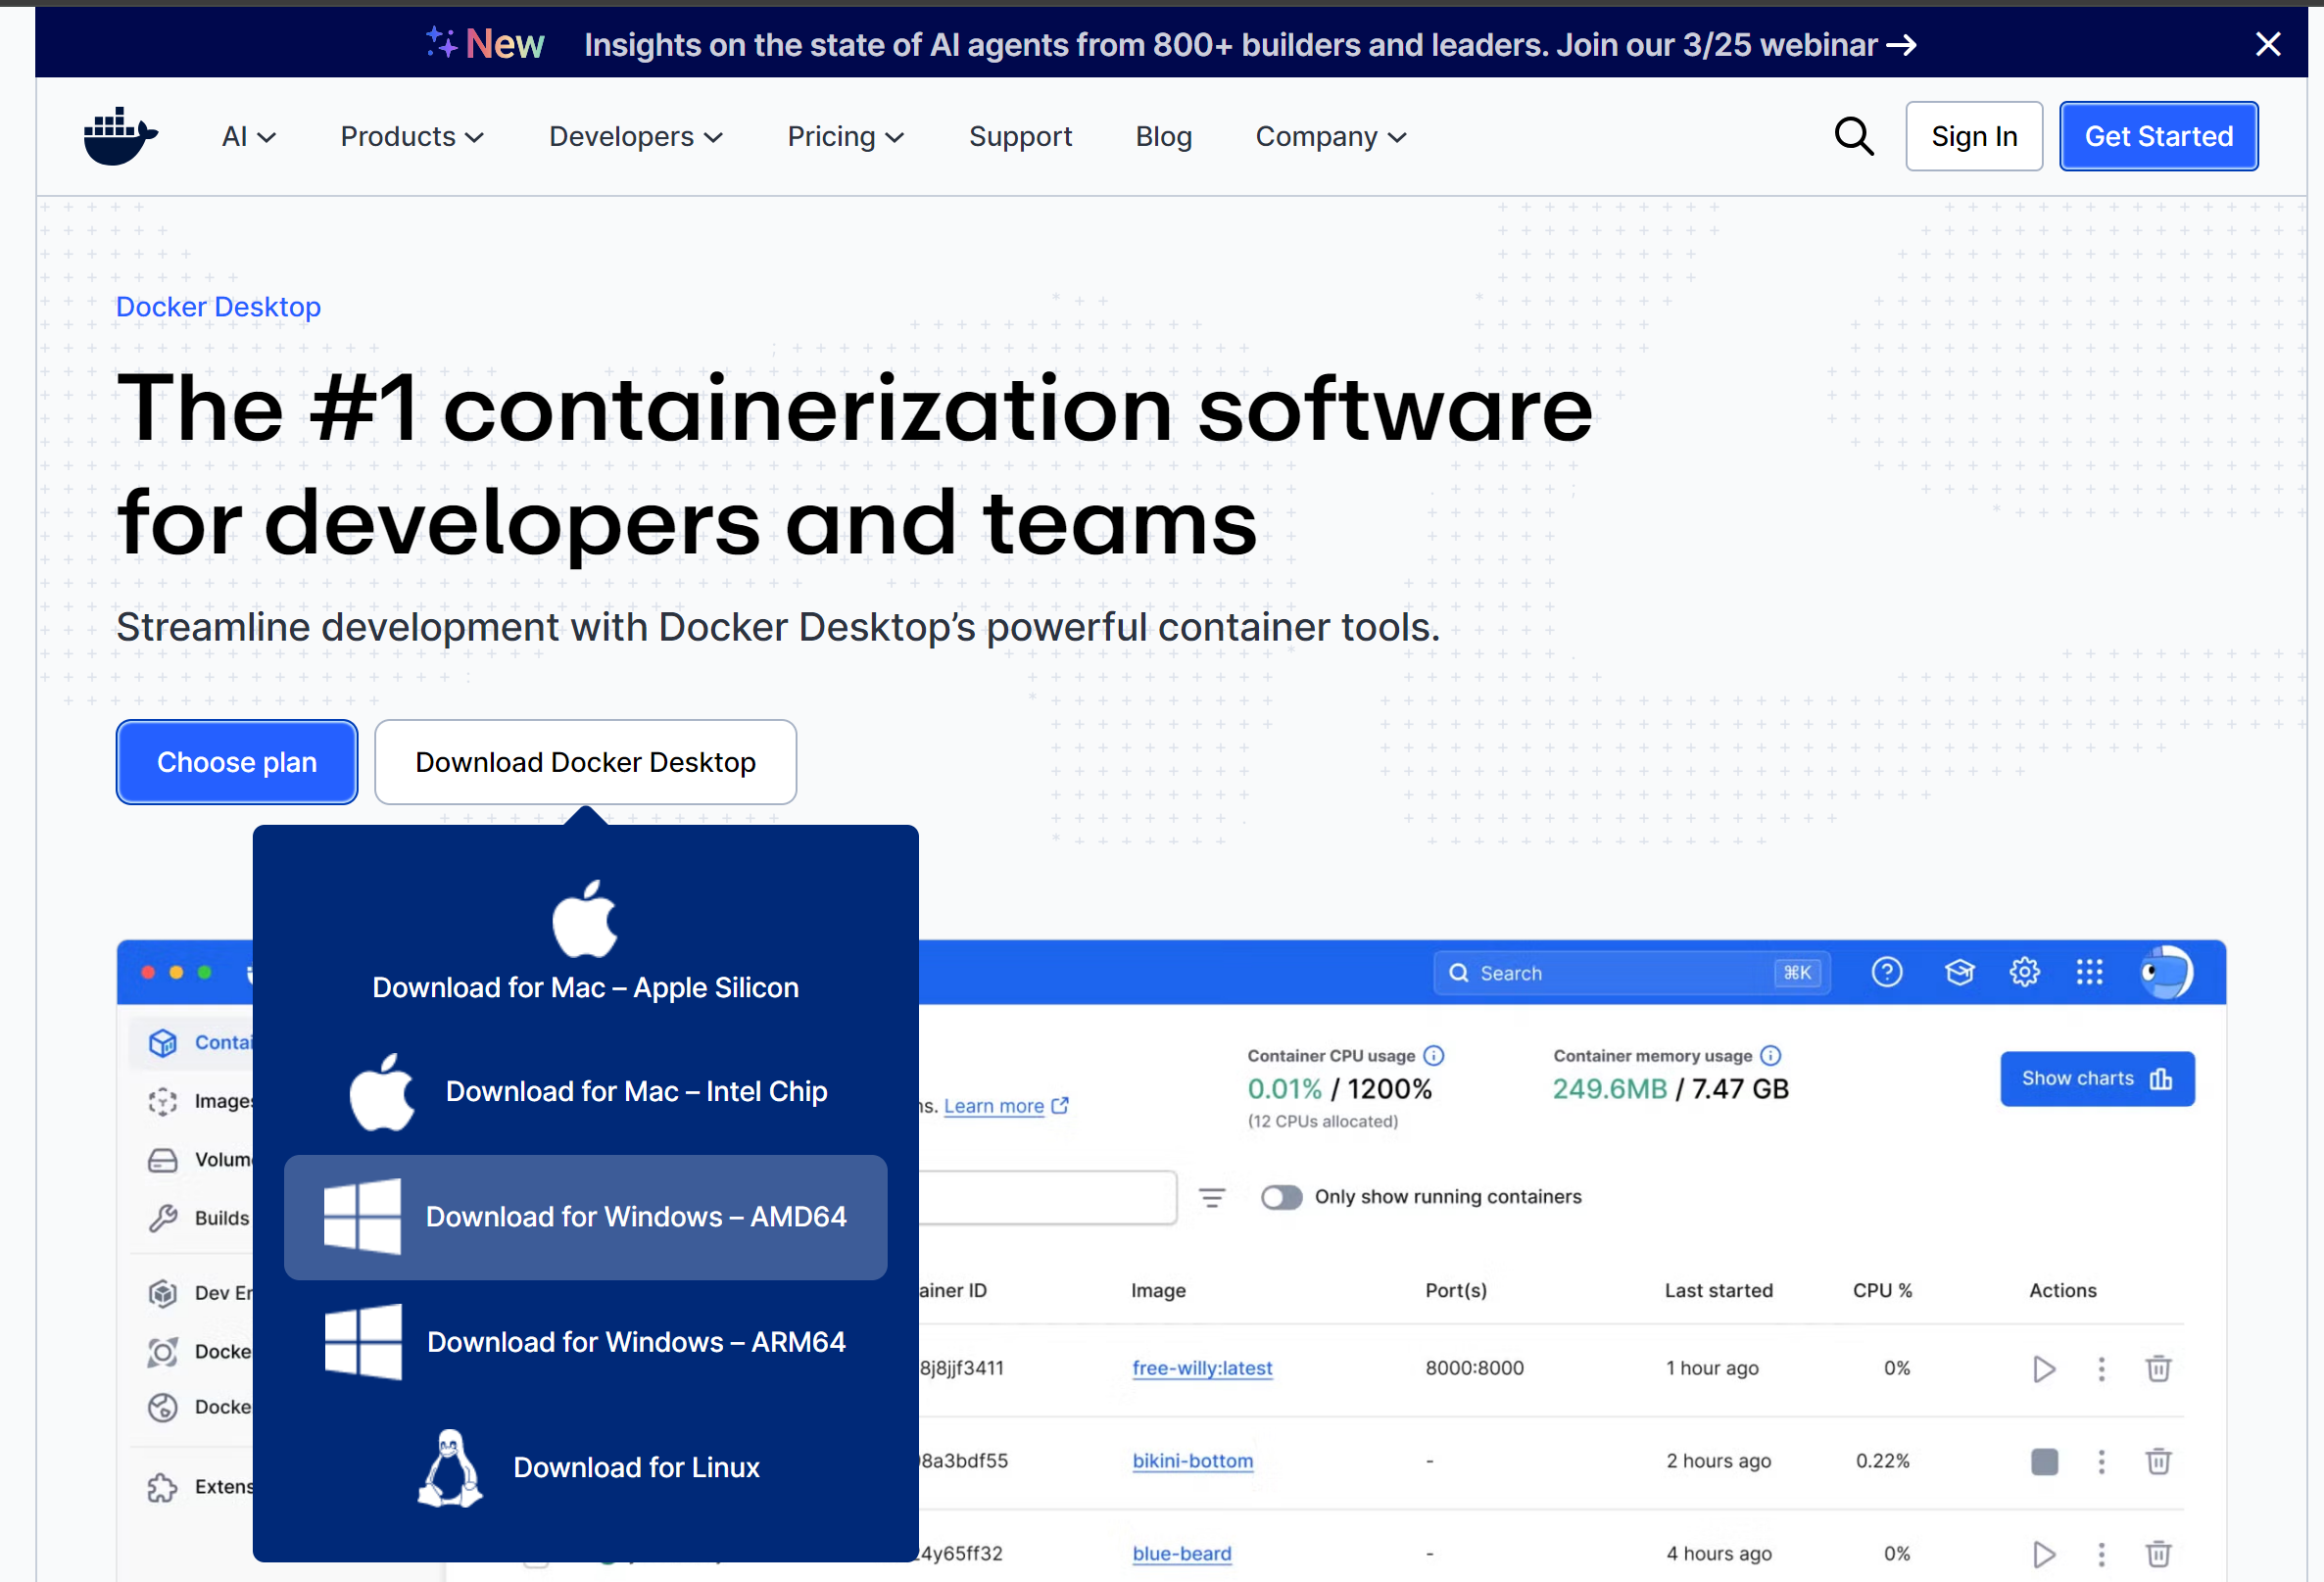Open the site search magnifier icon
This screenshot has width=2324, height=1582.
(x=1853, y=136)
